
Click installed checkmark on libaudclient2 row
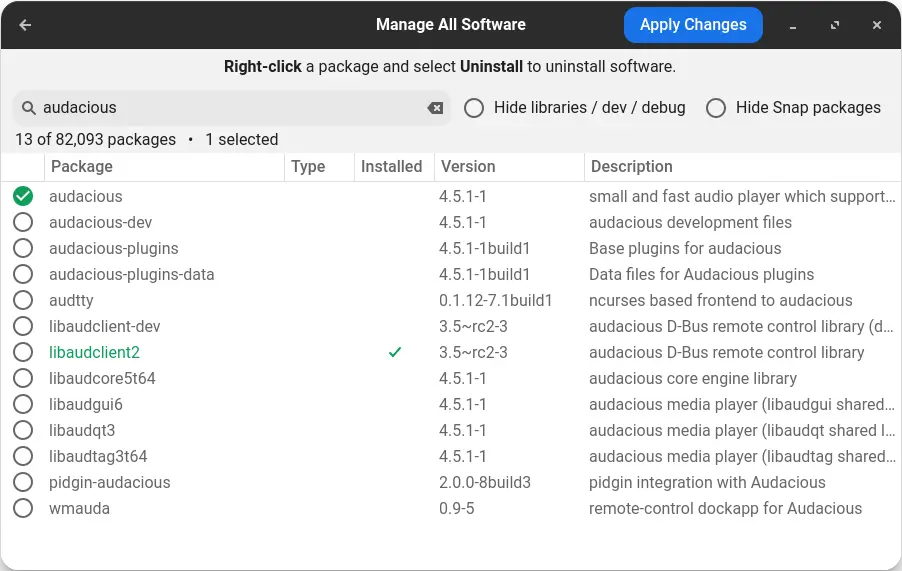point(395,352)
